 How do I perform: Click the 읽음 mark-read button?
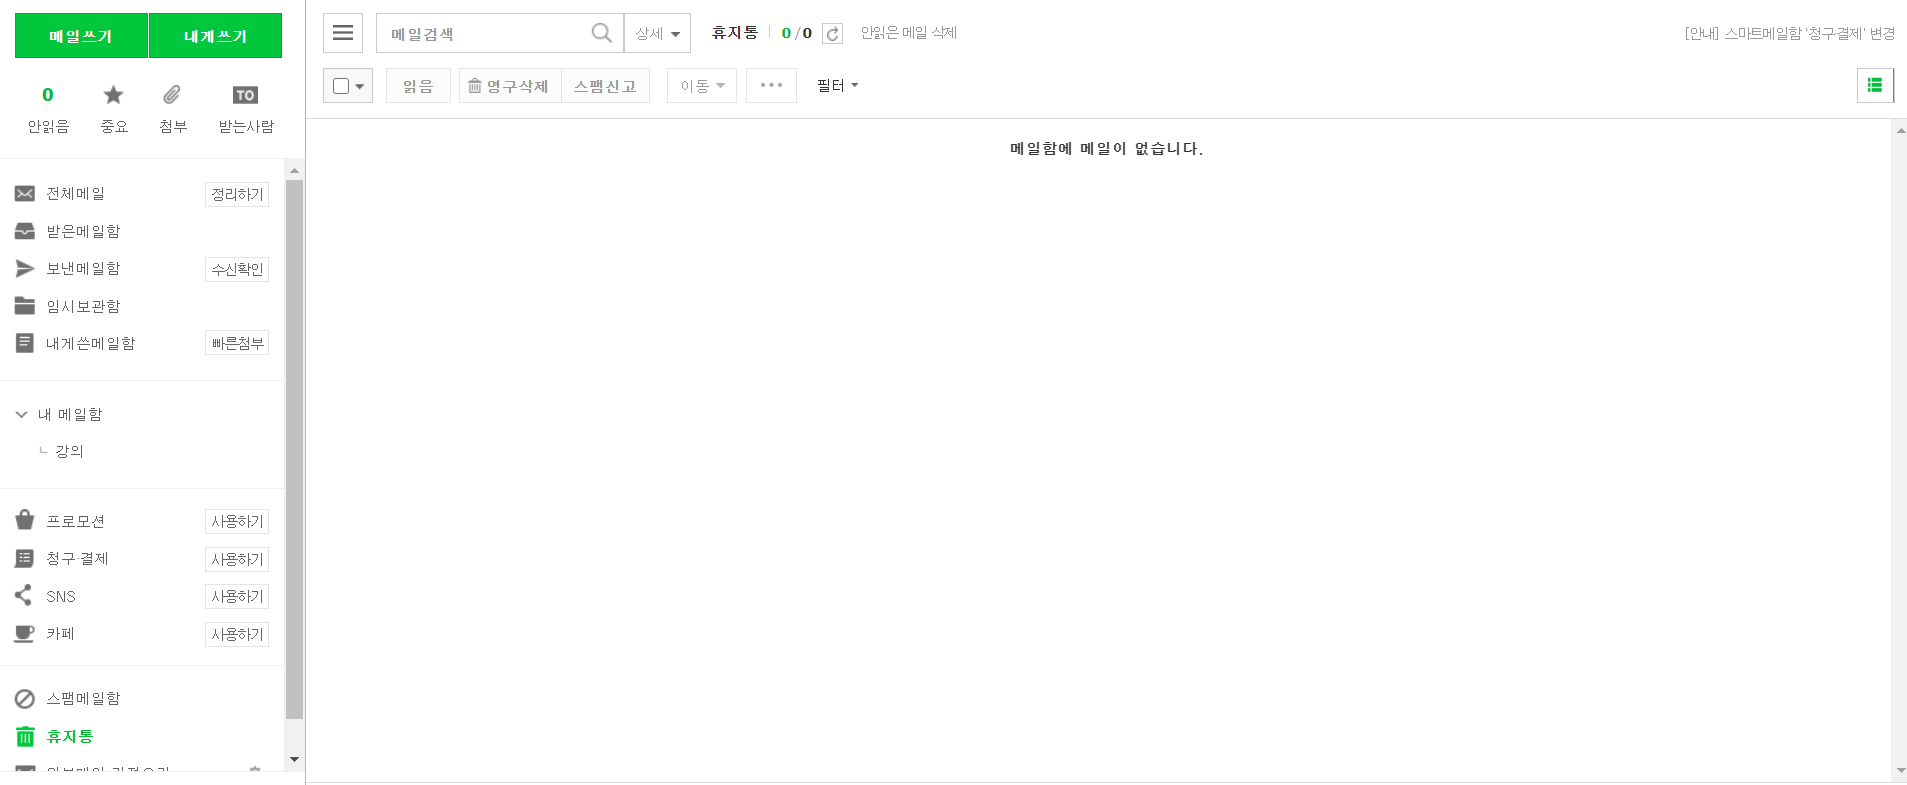coord(418,85)
